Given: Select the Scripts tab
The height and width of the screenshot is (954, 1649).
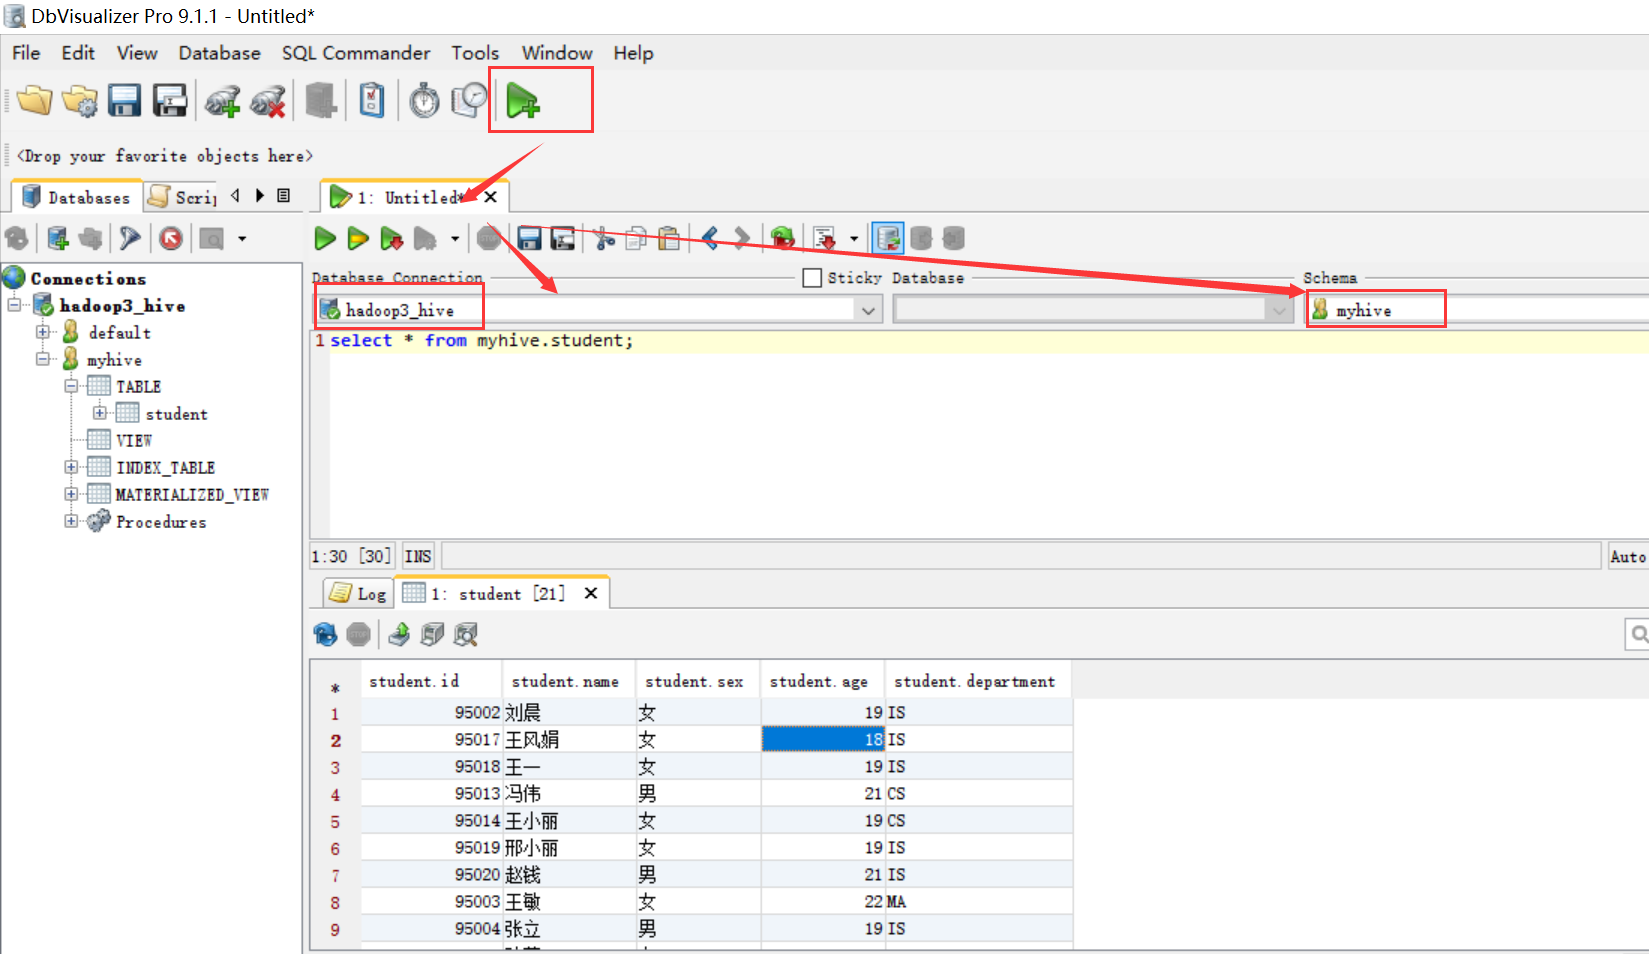Looking at the screenshot, I should [x=182, y=197].
